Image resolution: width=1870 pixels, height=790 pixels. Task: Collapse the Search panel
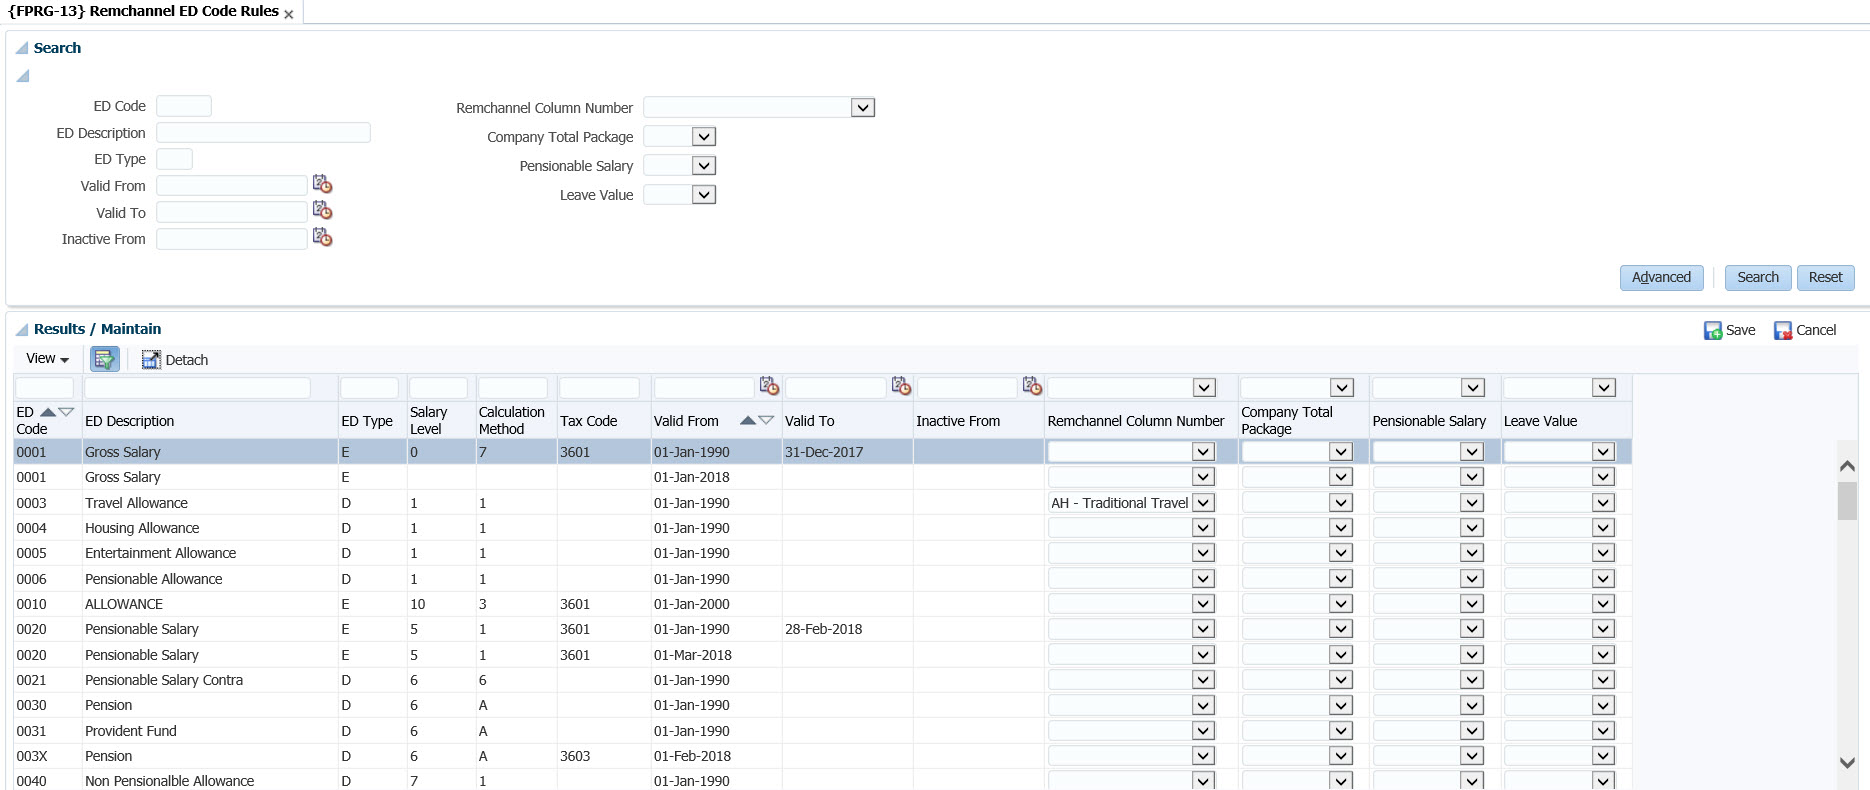pyautogui.click(x=22, y=48)
